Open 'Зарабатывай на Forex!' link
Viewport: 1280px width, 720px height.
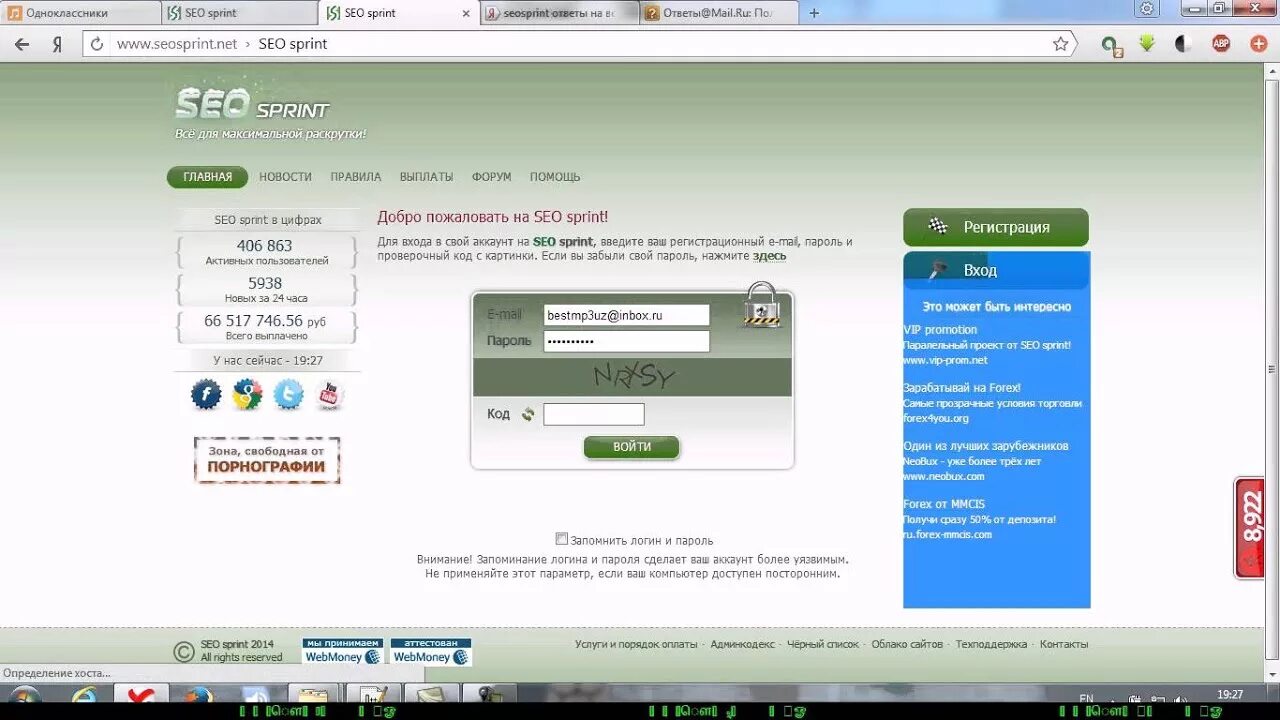962,387
